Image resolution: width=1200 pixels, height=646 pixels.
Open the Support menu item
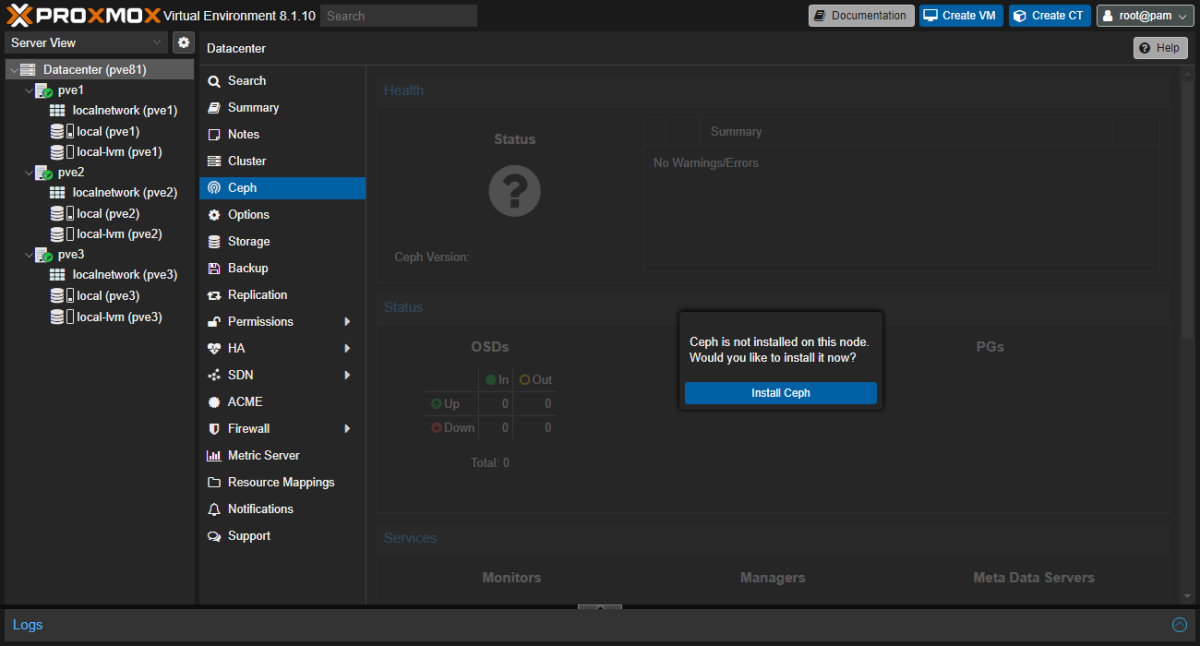pos(282,536)
